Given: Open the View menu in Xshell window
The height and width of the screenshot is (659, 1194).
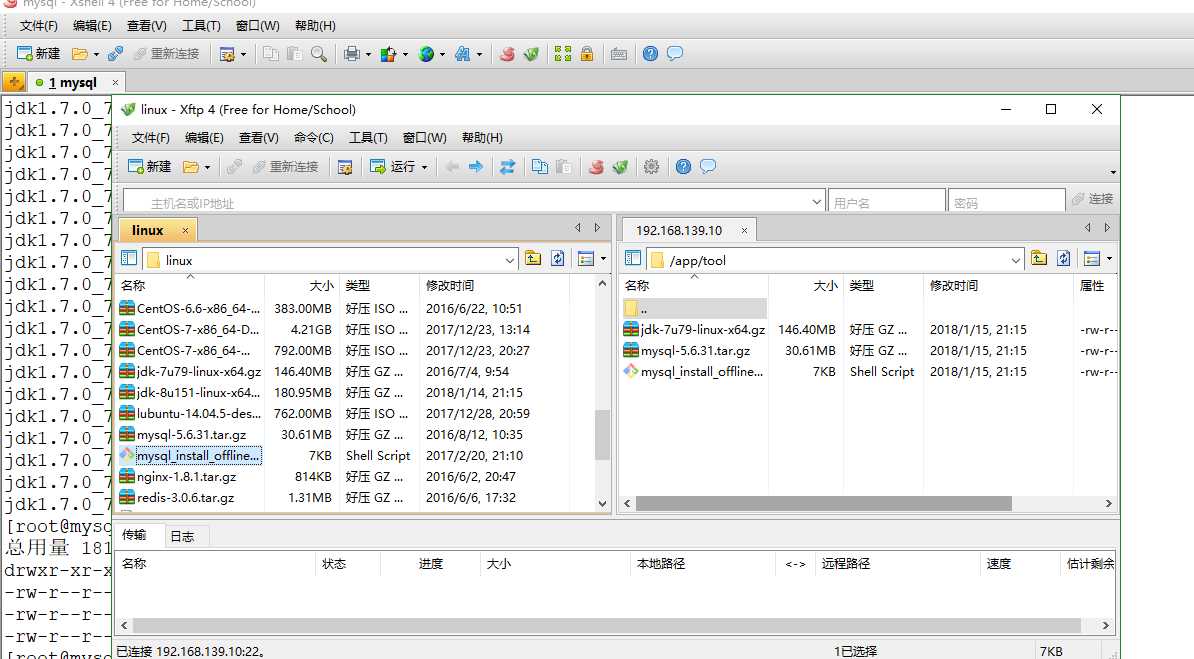Looking at the screenshot, I should point(146,26).
